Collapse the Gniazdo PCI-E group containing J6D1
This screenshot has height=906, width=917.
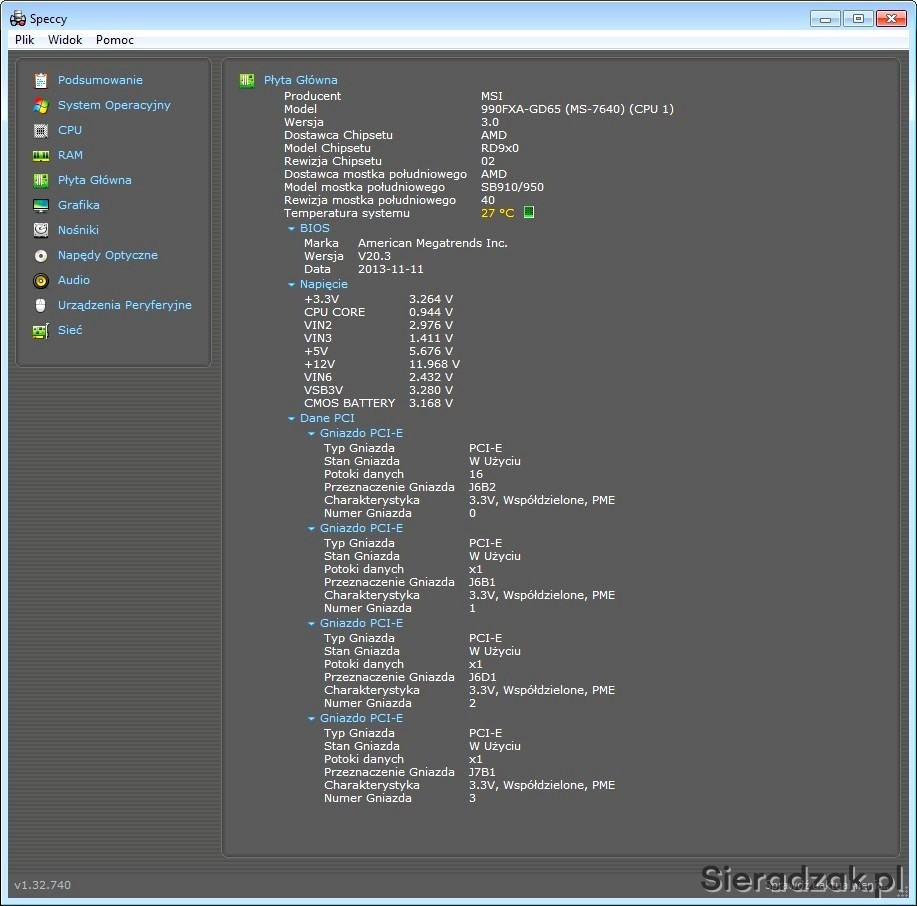click(311, 623)
